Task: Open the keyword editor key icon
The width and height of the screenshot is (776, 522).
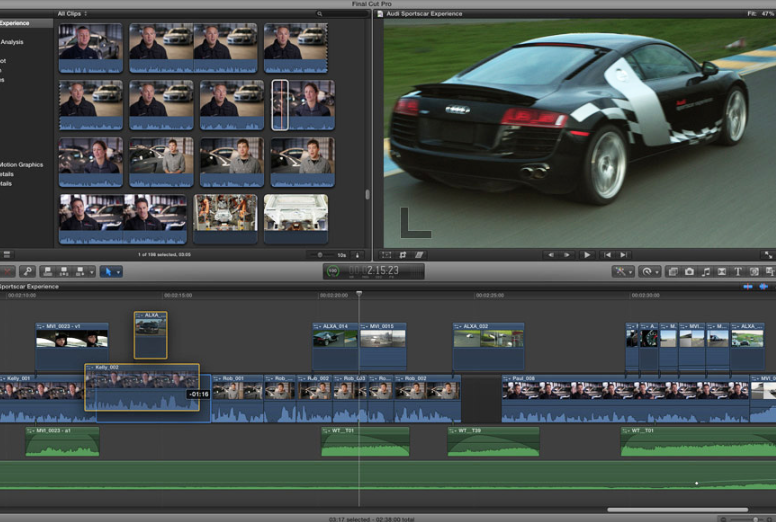Action: (28, 271)
